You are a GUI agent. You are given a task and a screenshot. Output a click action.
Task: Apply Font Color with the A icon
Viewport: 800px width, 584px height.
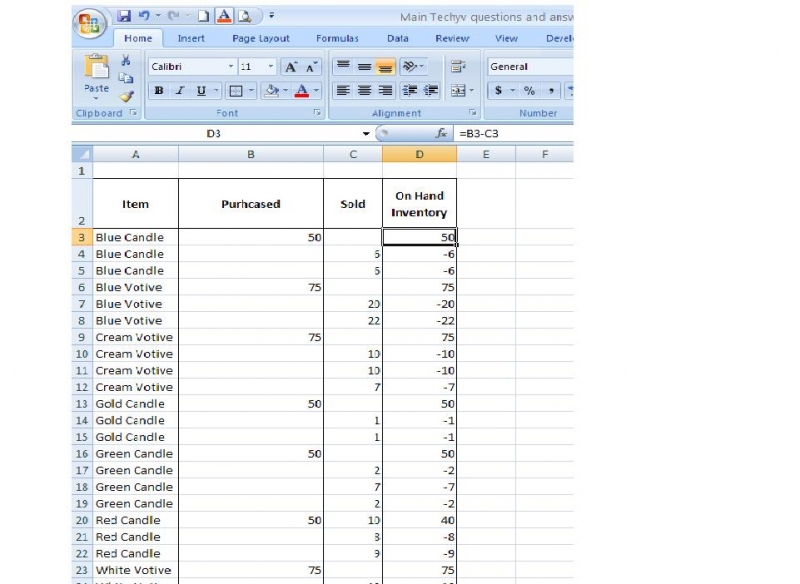tap(301, 91)
